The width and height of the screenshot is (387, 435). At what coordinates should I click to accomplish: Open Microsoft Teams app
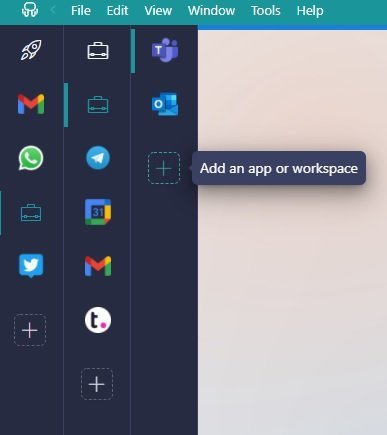165,50
